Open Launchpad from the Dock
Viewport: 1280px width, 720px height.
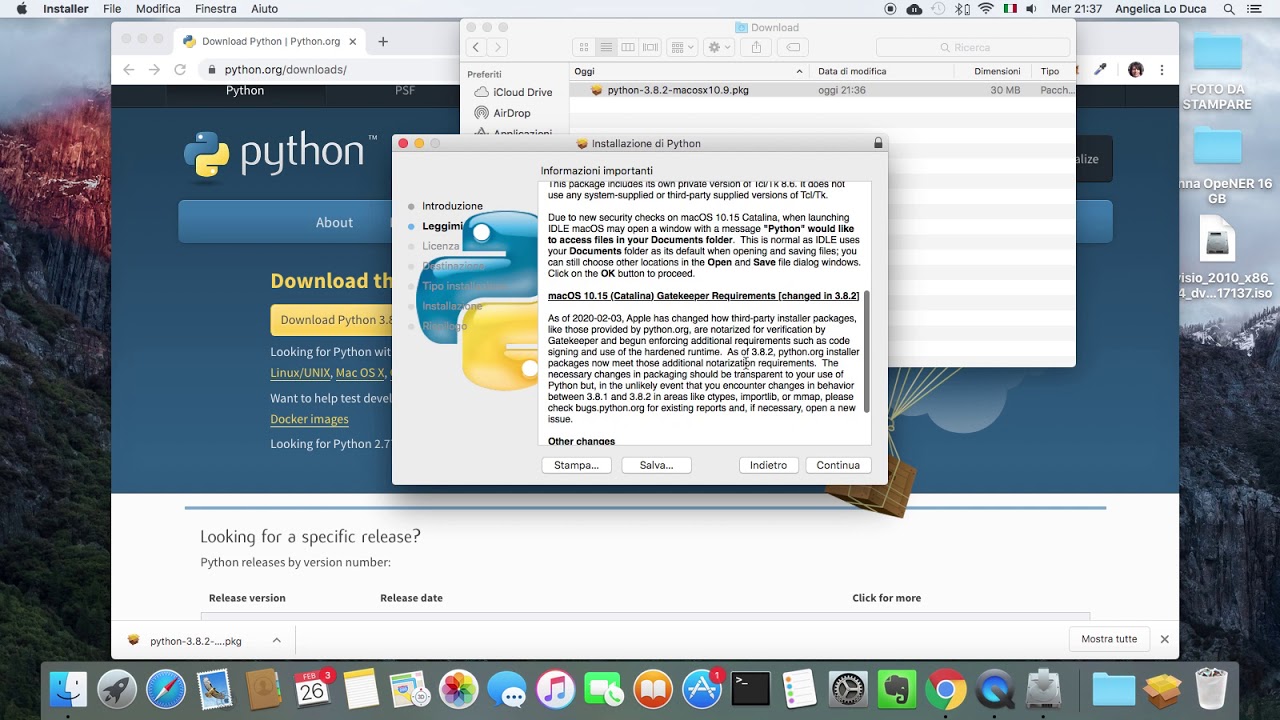[117, 689]
